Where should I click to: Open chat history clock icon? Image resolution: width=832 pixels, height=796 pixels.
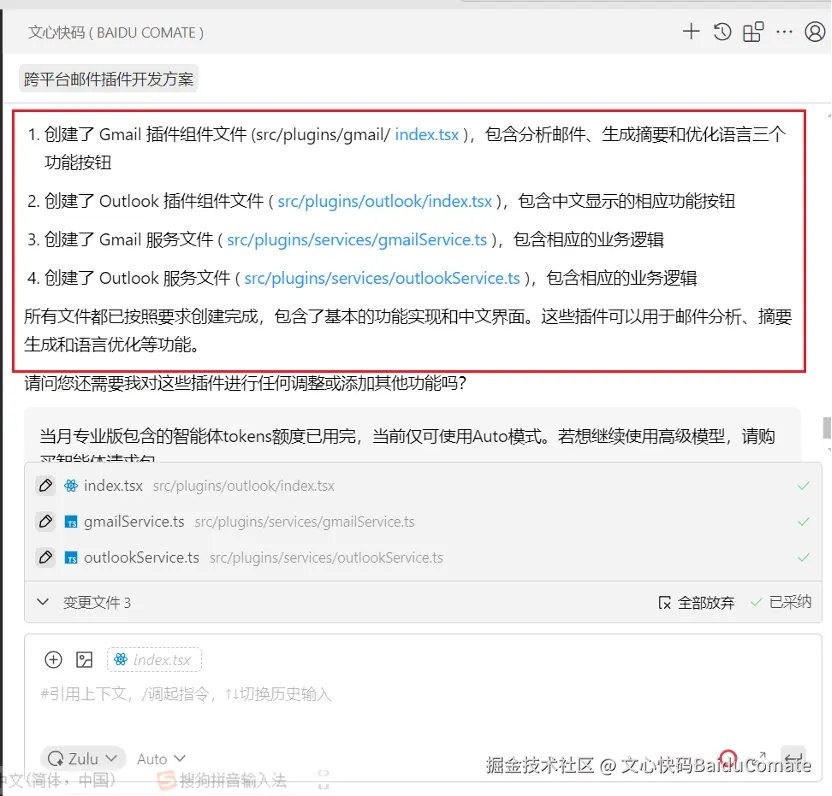[x=722, y=32]
